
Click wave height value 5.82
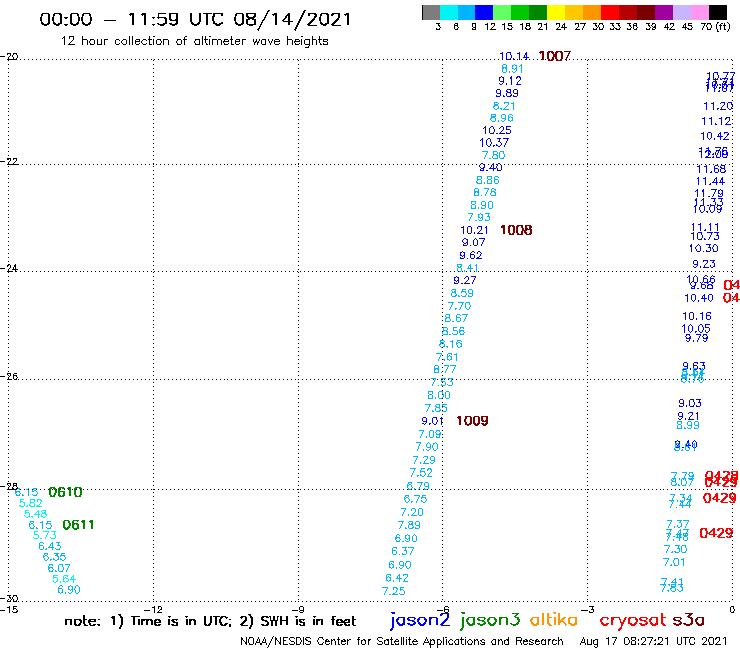pyautogui.click(x=30, y=503)
